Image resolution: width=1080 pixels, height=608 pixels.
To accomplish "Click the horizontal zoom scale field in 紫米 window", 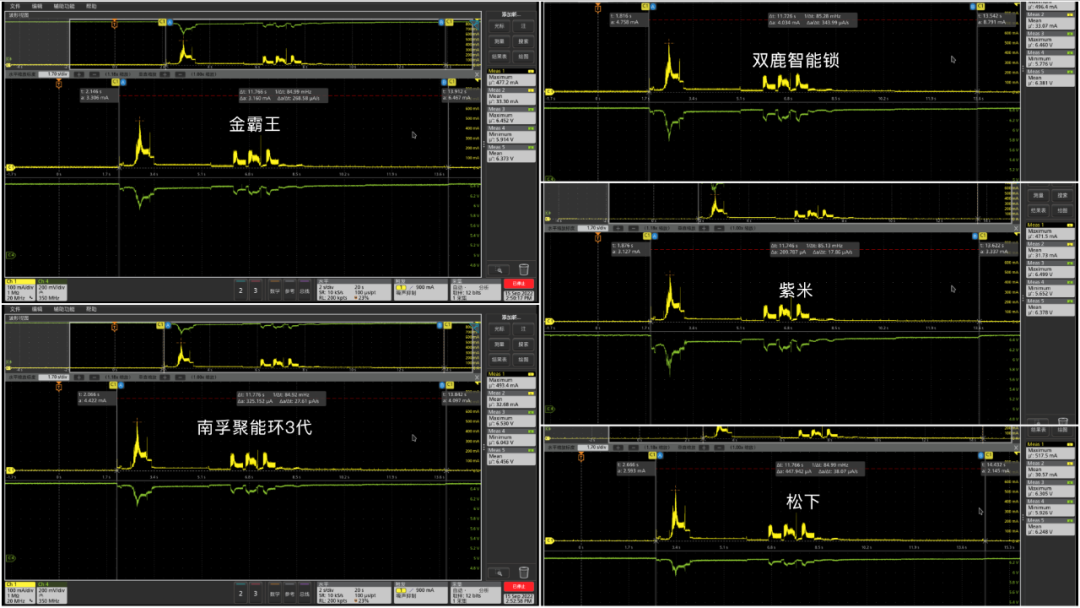I will point(594,228).
